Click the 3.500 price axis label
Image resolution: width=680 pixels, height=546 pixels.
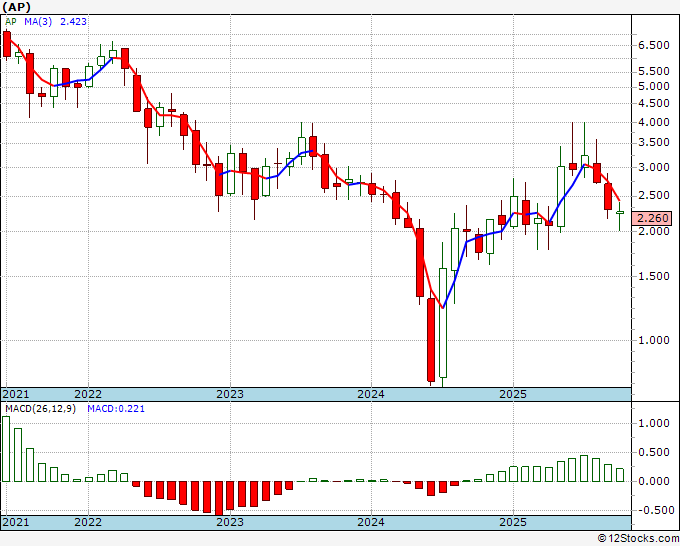click(654, 143)
